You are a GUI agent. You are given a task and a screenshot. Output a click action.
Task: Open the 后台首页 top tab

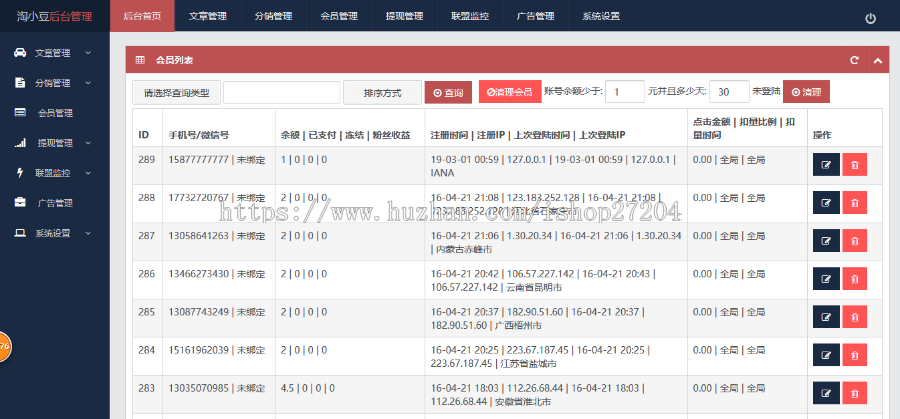tap(142, 16)
